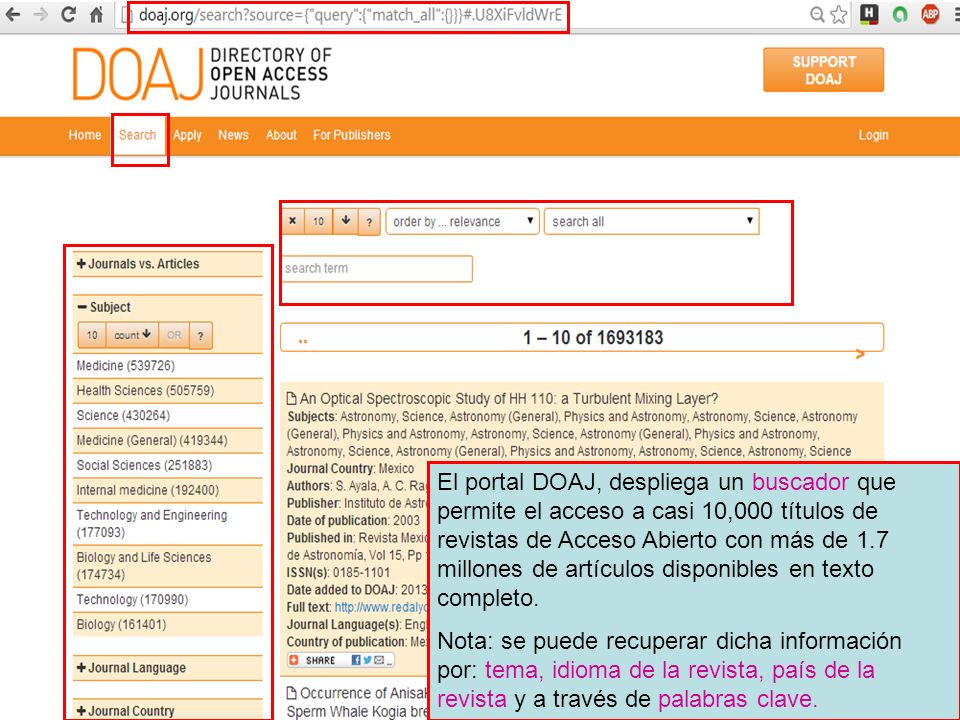
Task: Click the Support DOAJ button
Action: (x=823, y=70)
